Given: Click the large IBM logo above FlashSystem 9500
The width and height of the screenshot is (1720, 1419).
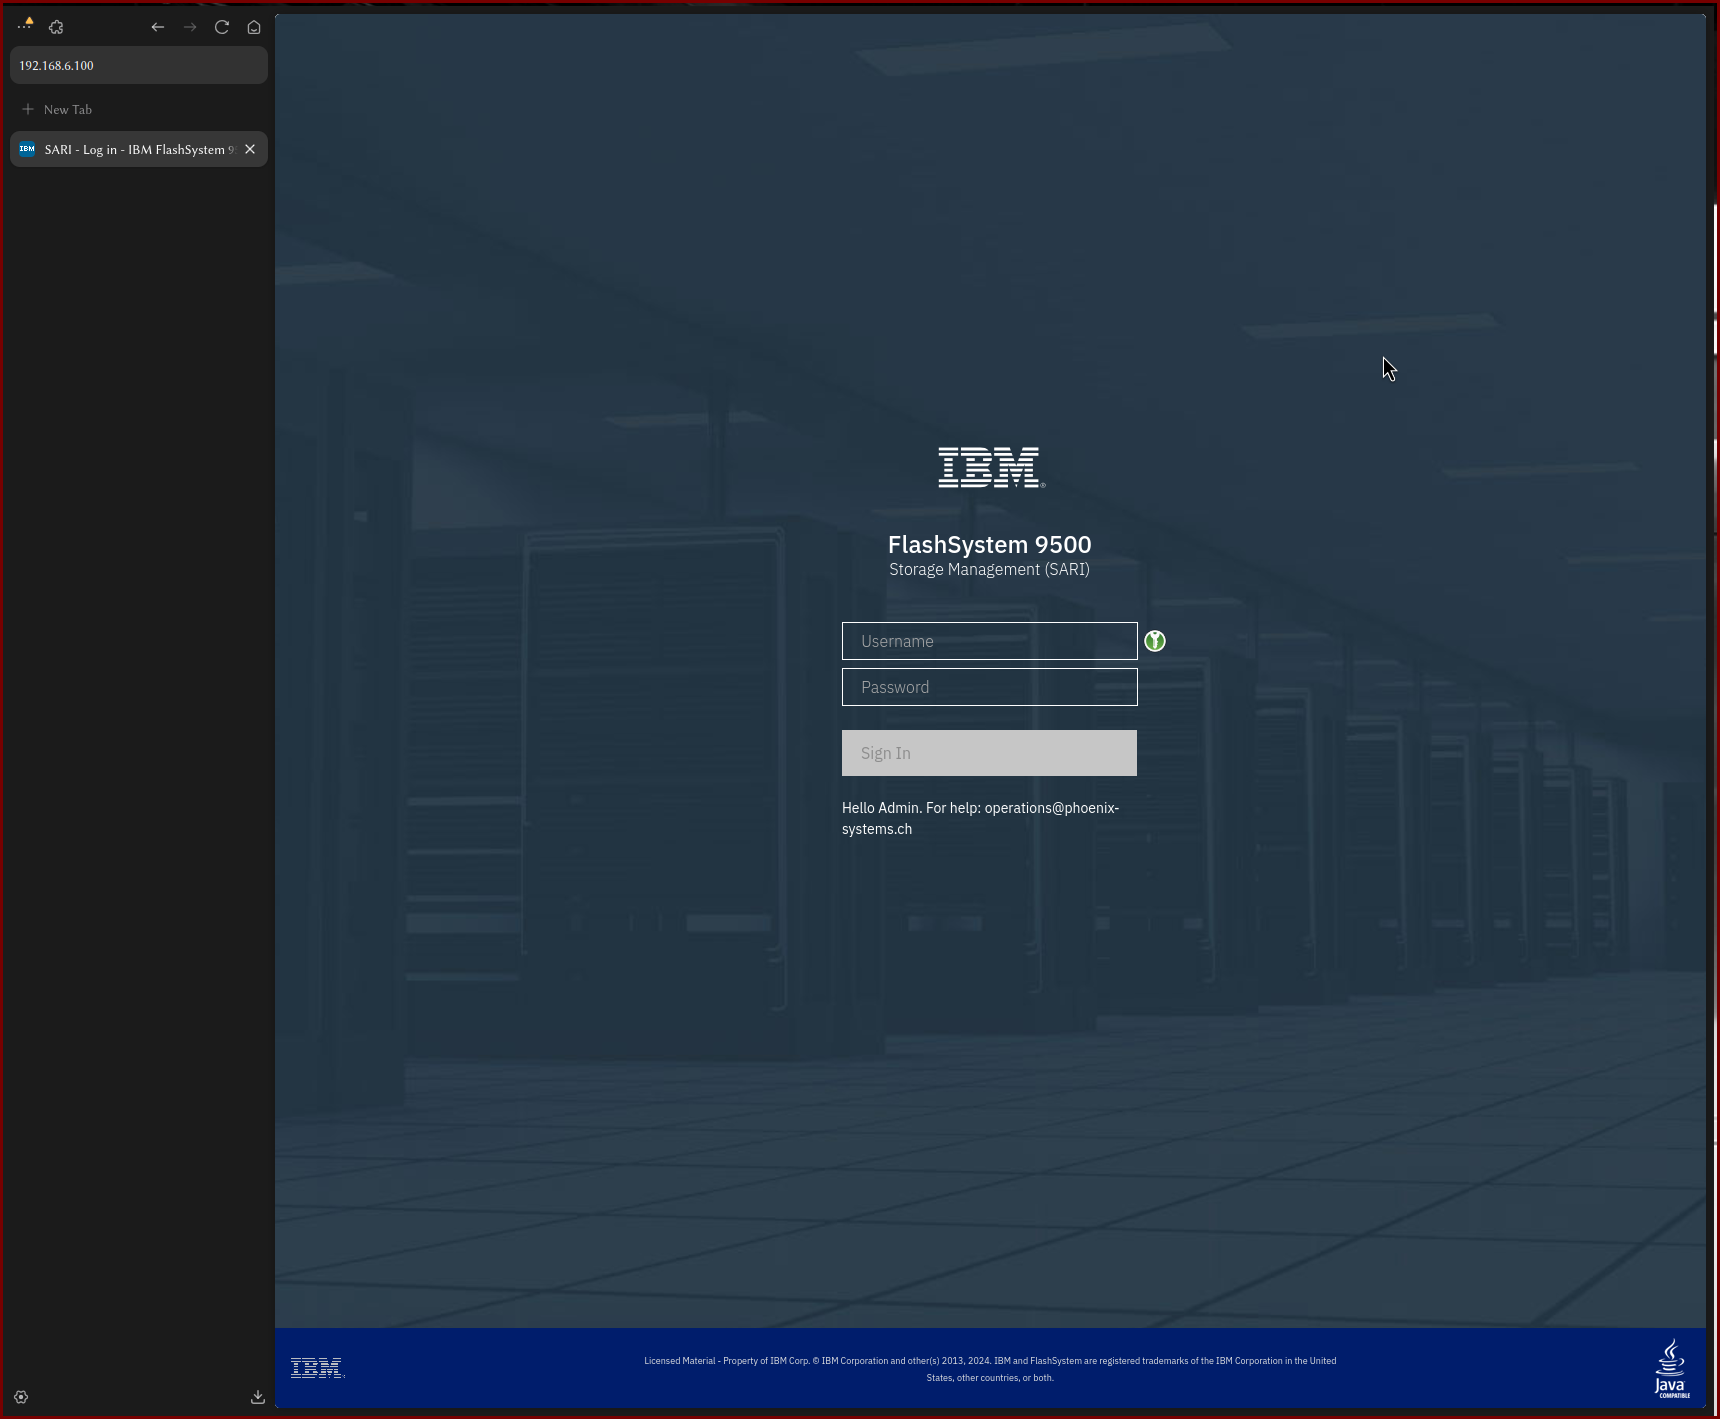Looking at the screenshot, I should coord(990,467).
